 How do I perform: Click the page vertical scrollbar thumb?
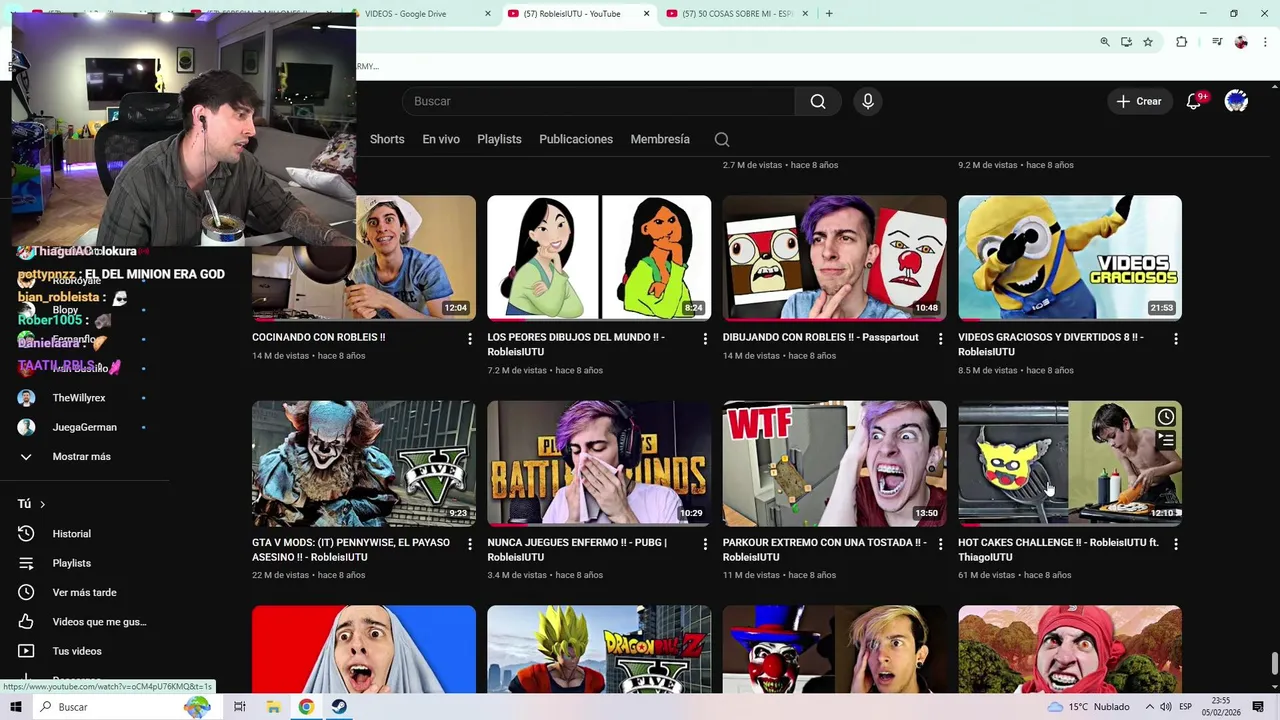pos(1274,664)
